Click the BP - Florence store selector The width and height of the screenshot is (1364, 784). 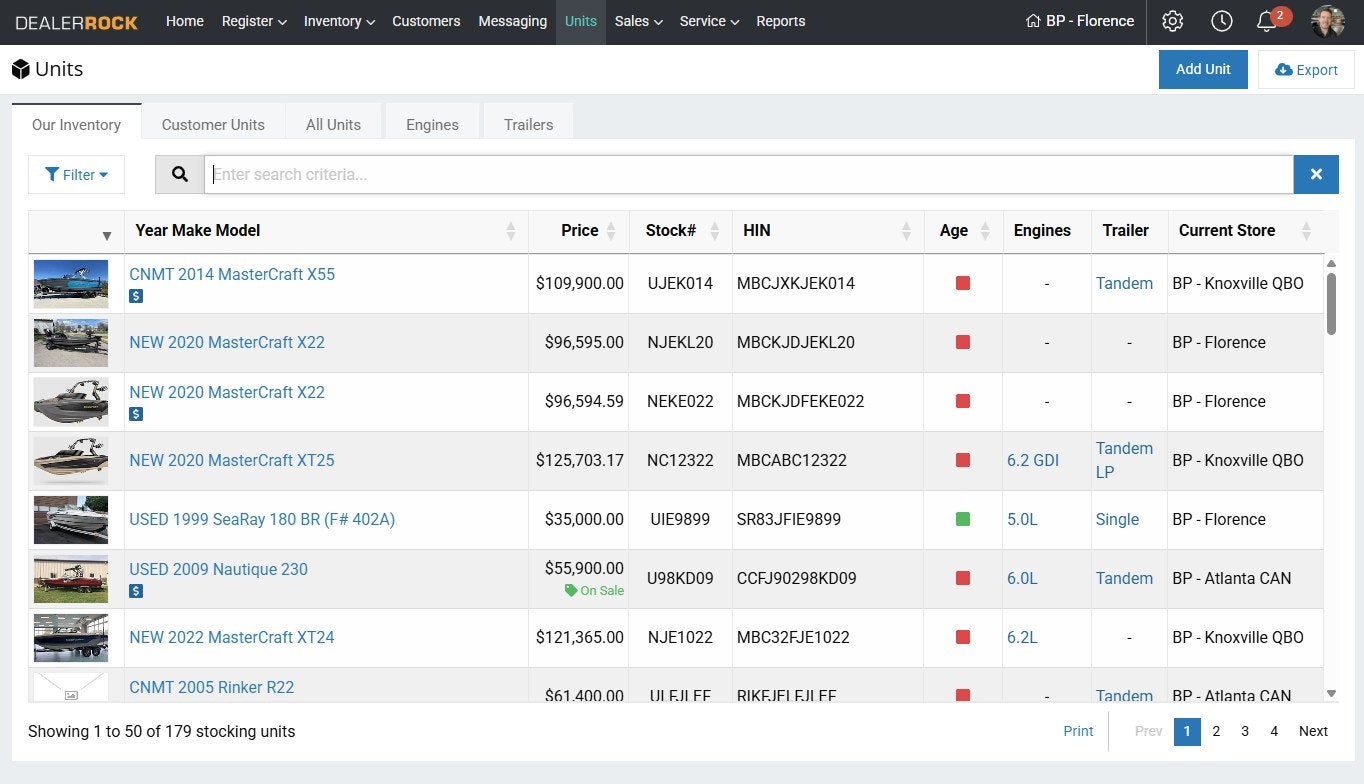pos(1080,21)
